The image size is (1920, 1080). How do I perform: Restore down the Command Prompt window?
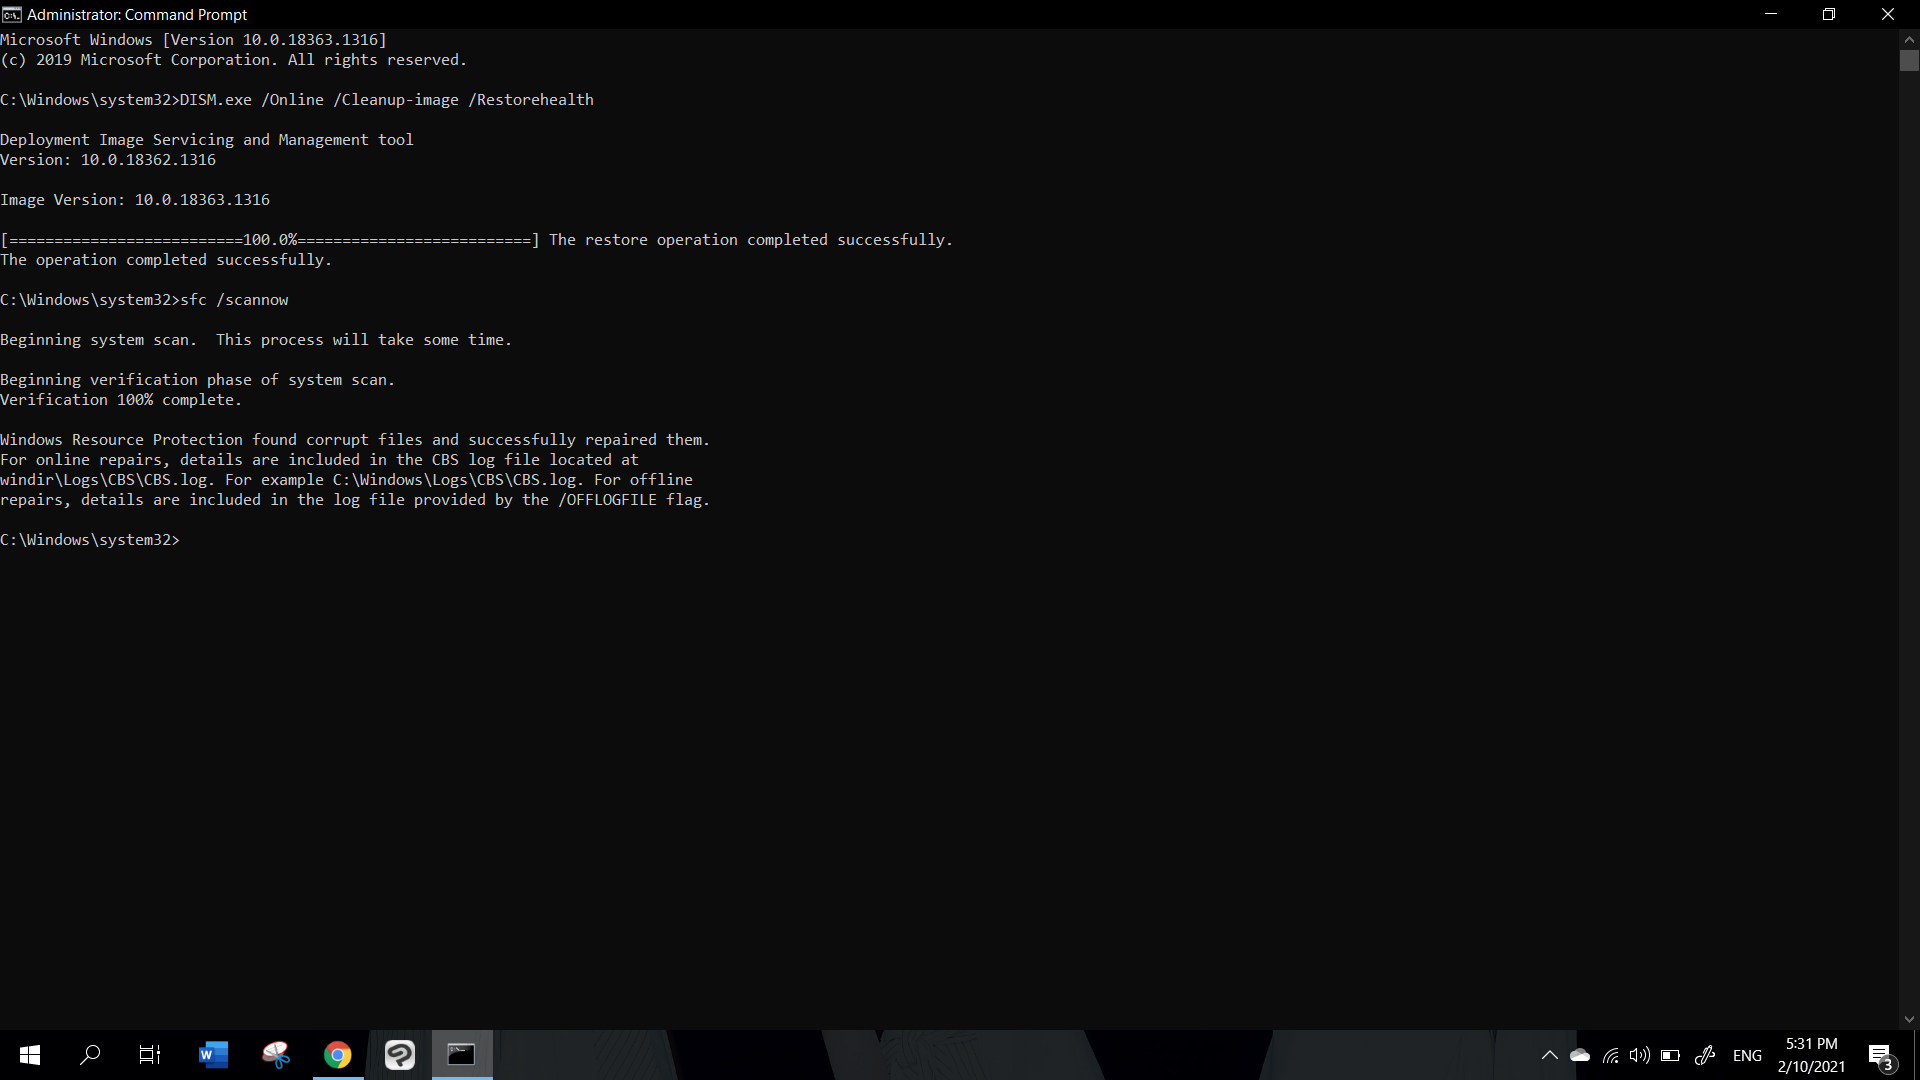[x=1829, y=14]
